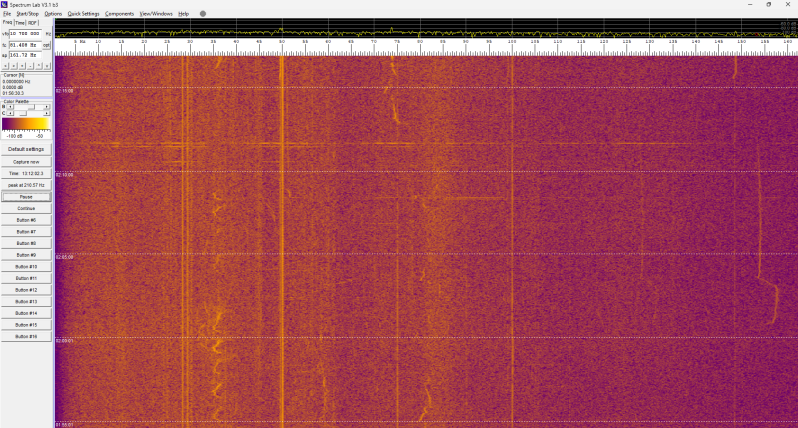Open the Components menu
This screenshot has height=428, width=798.
click(x=120, y=14)
